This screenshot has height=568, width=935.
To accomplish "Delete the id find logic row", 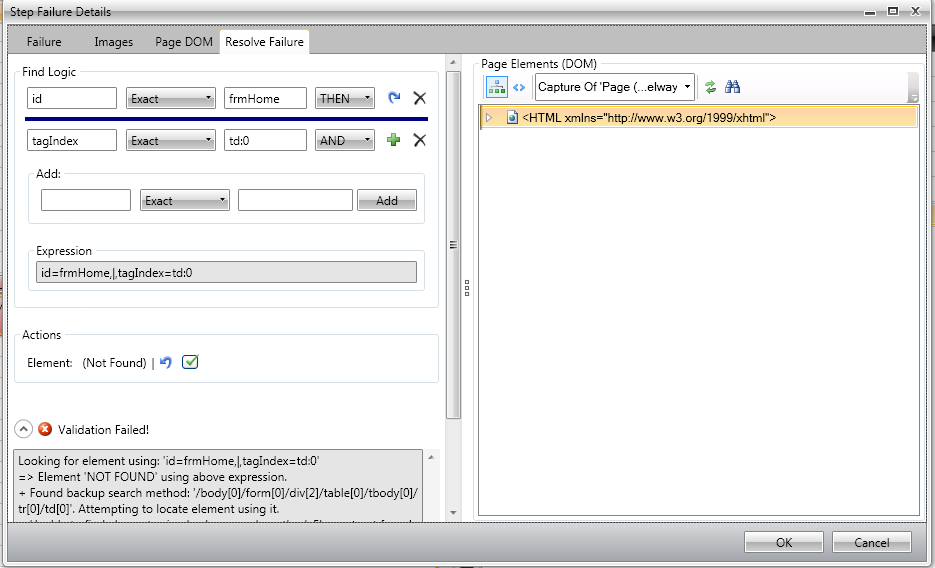I will (420, 98).
